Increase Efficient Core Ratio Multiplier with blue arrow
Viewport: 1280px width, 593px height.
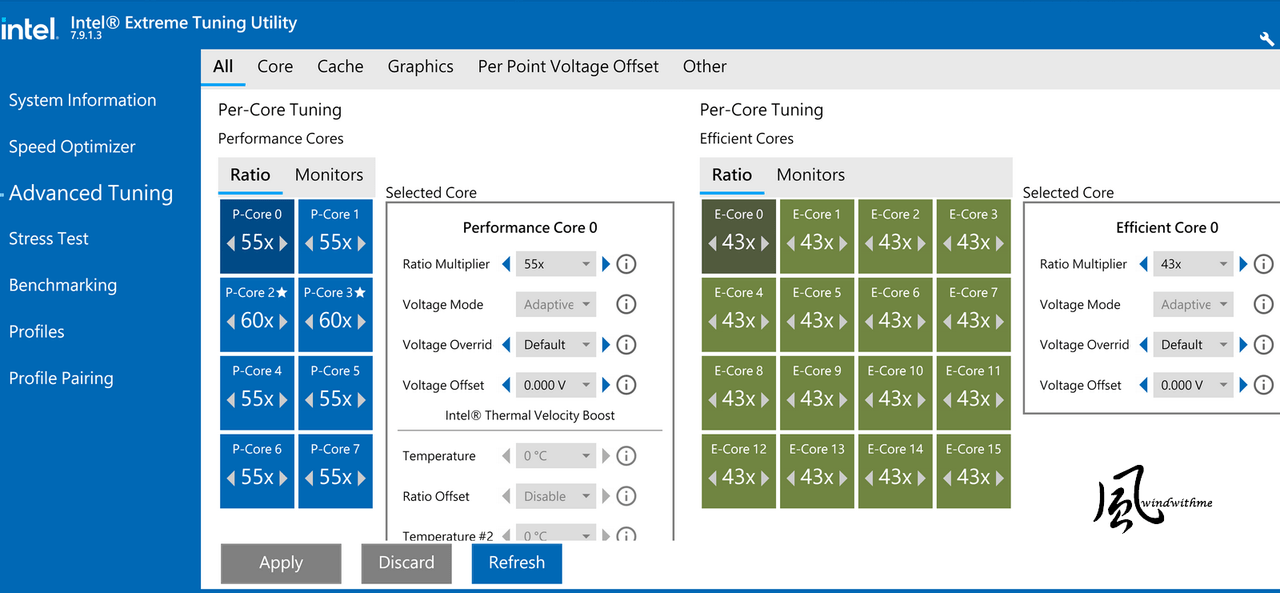(x=1243, y=264)
